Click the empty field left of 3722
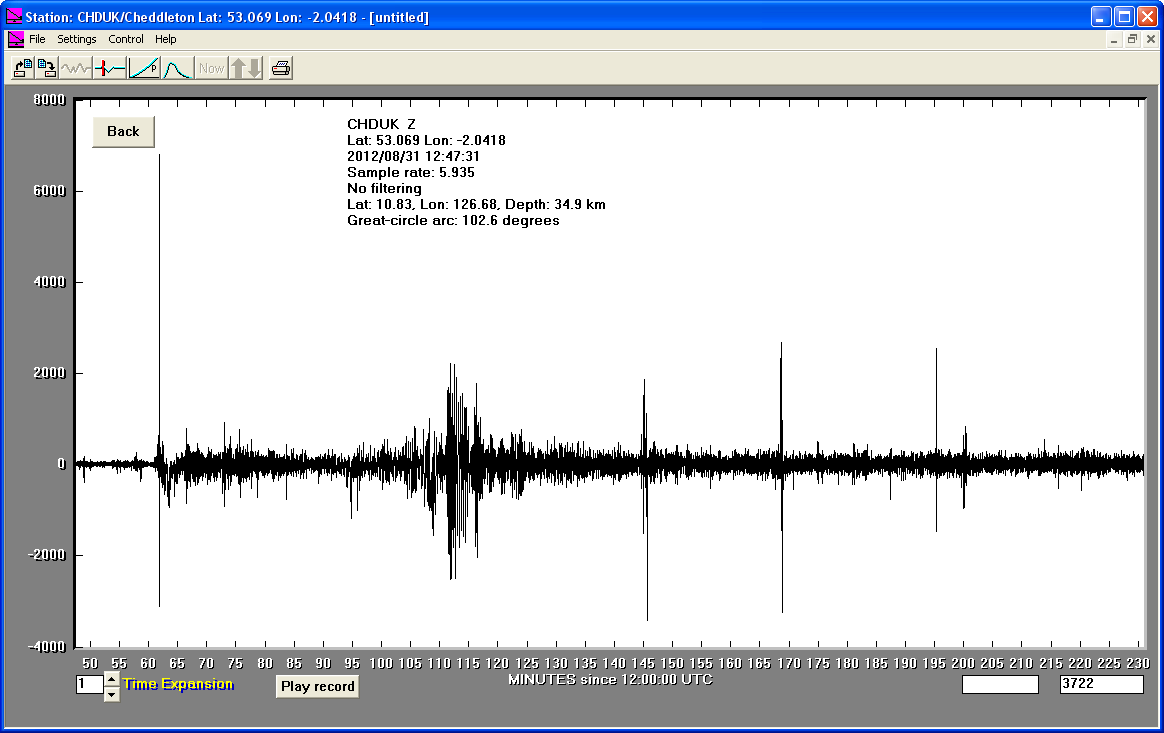The height and width of the screenshot is (733, 1164). [1000, 684]
